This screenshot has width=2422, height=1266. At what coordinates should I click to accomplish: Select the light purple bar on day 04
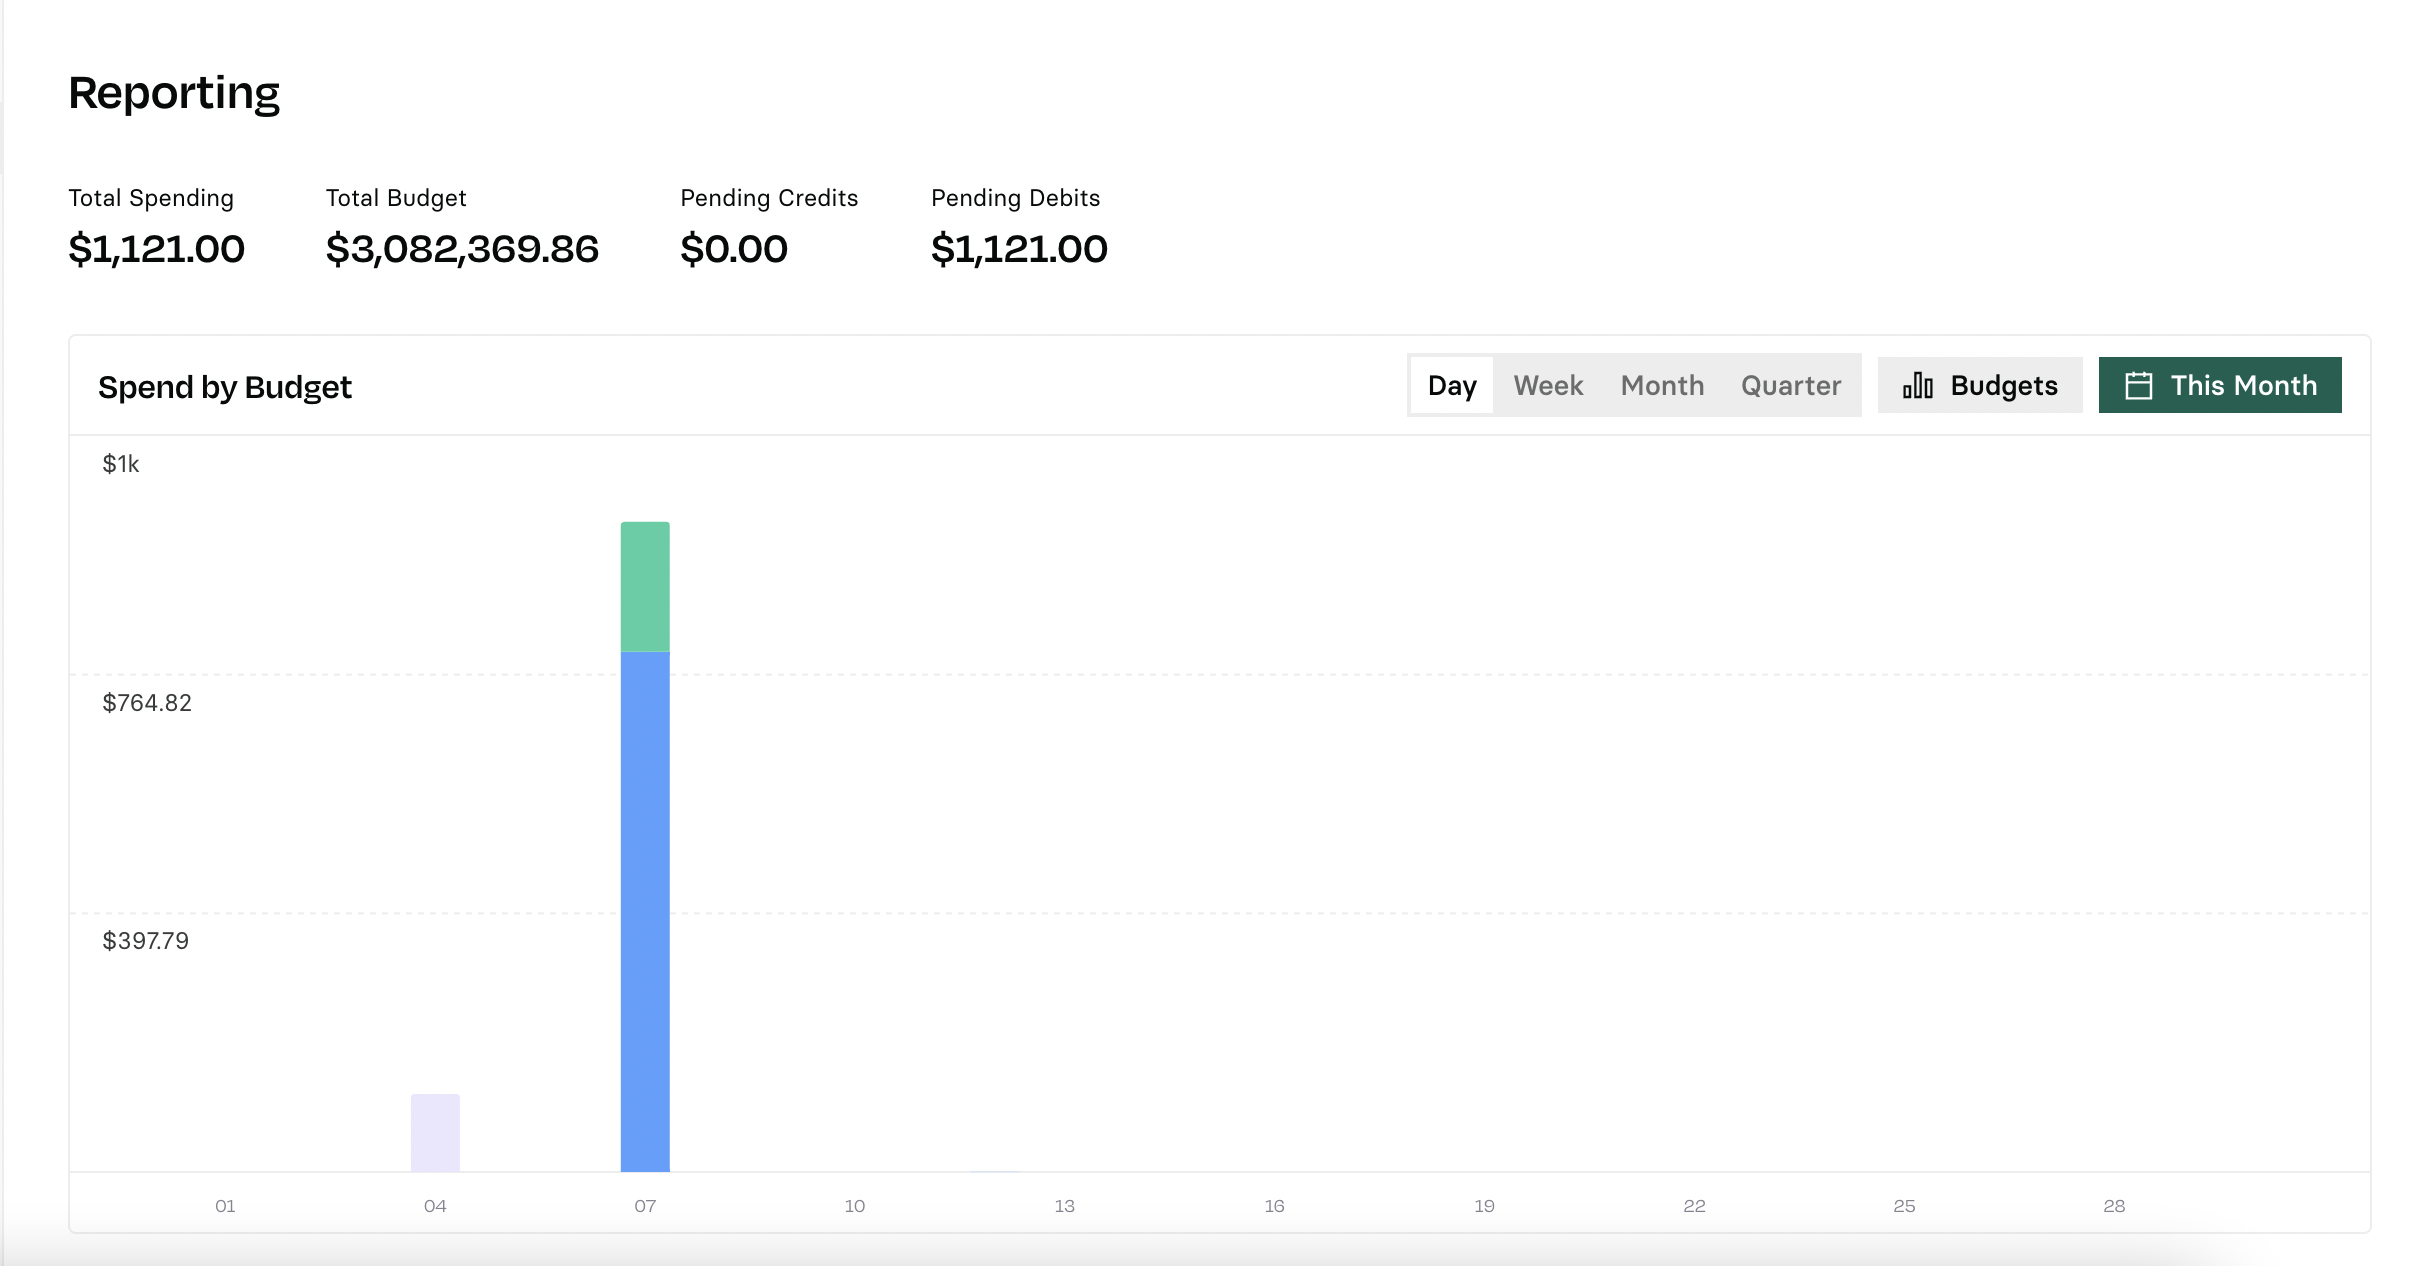pos(435,1132)
